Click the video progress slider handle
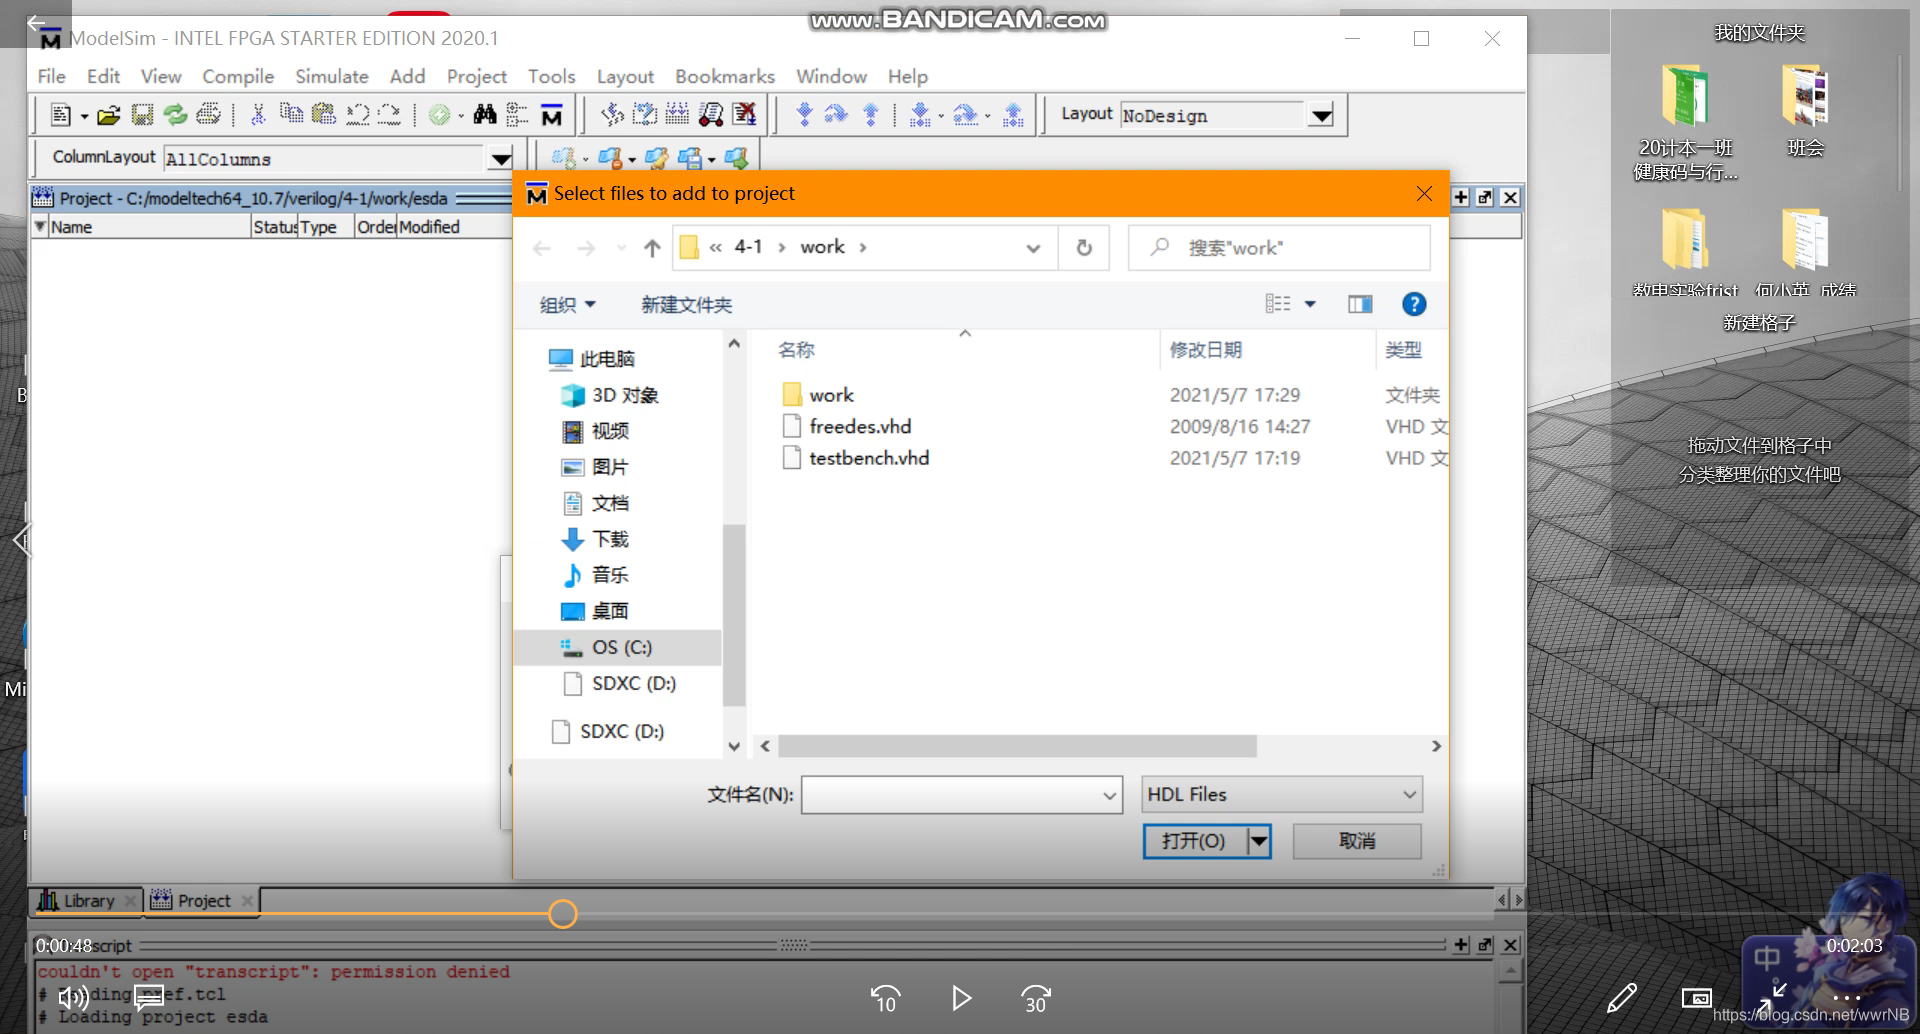 point(563,914)
